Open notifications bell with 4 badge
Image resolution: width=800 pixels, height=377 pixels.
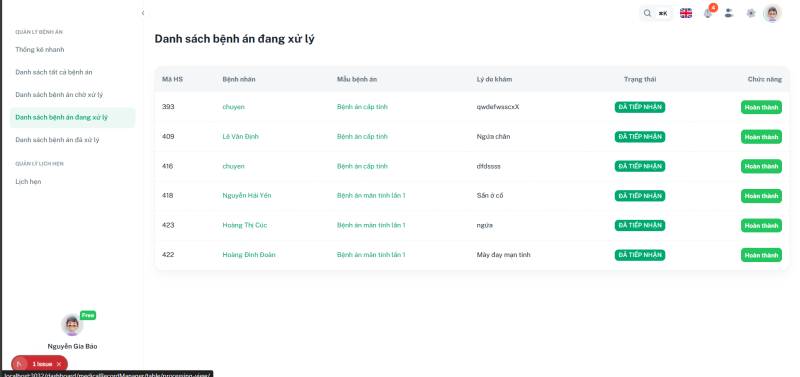click(708, 13)
